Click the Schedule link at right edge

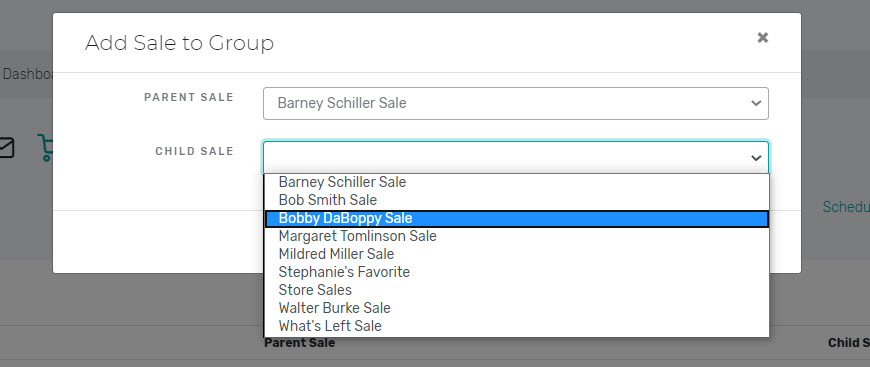pyautogui.click(x=846, y=207)
